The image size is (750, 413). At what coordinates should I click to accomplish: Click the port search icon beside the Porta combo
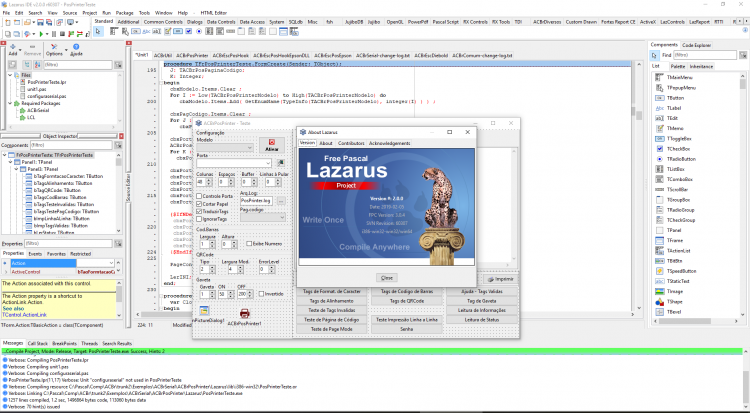coord(280,163)
